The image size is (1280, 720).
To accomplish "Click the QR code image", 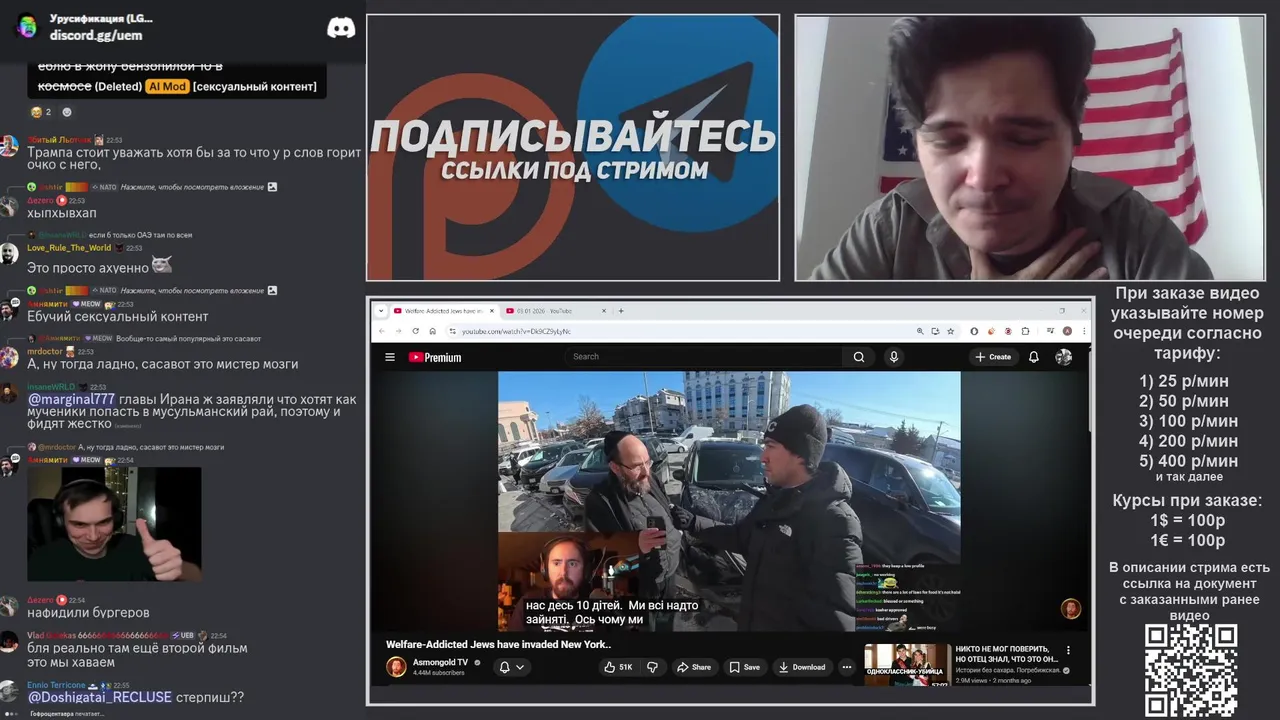I will coord(1191,670).
